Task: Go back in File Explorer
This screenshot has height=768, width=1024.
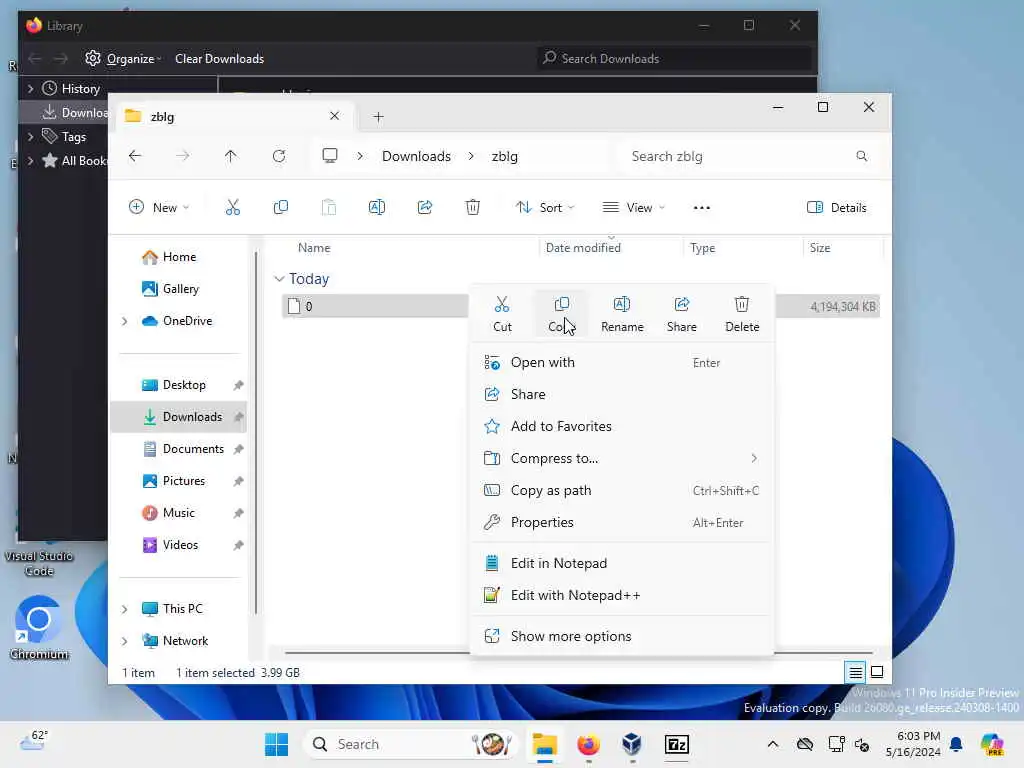Action: 135,156
